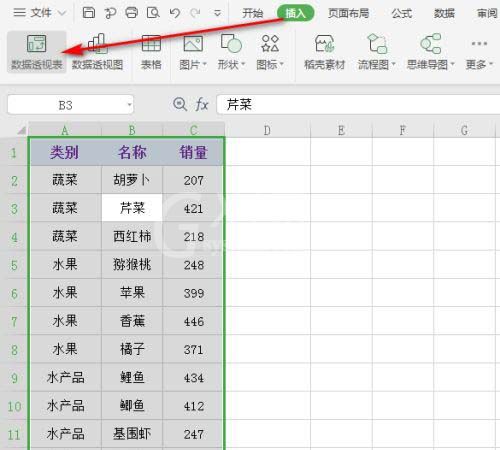Click the Undo arrow icon

175,13
